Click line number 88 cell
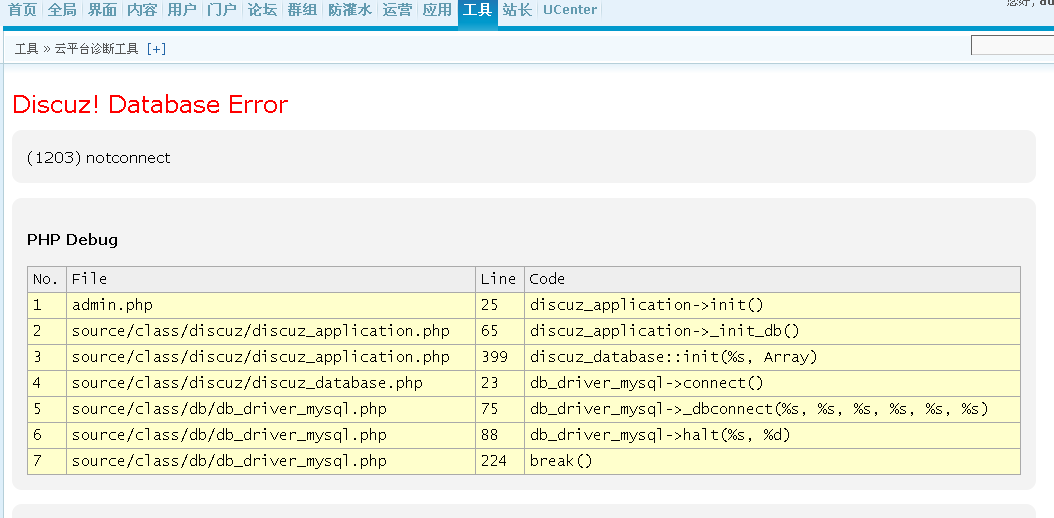Screen dimensions: 1054x518 pyautogui.click(x=499, y=435)
